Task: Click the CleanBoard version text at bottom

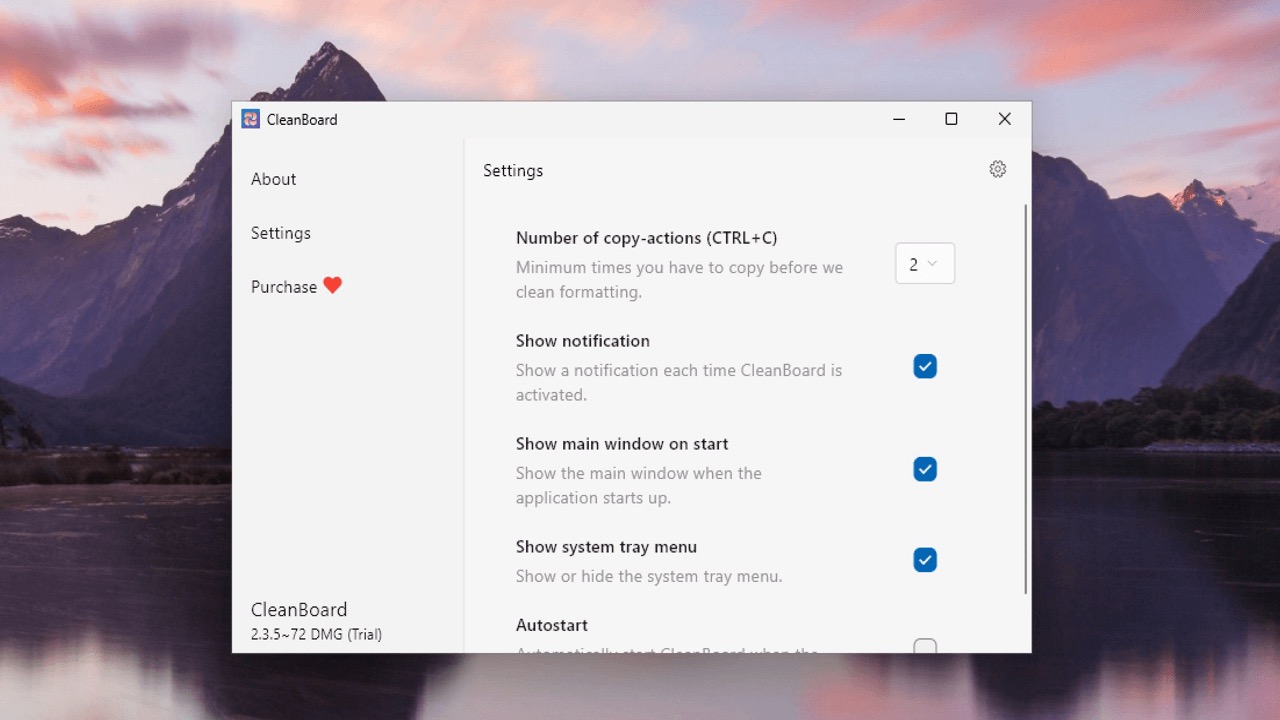Action: pos(316,634)
